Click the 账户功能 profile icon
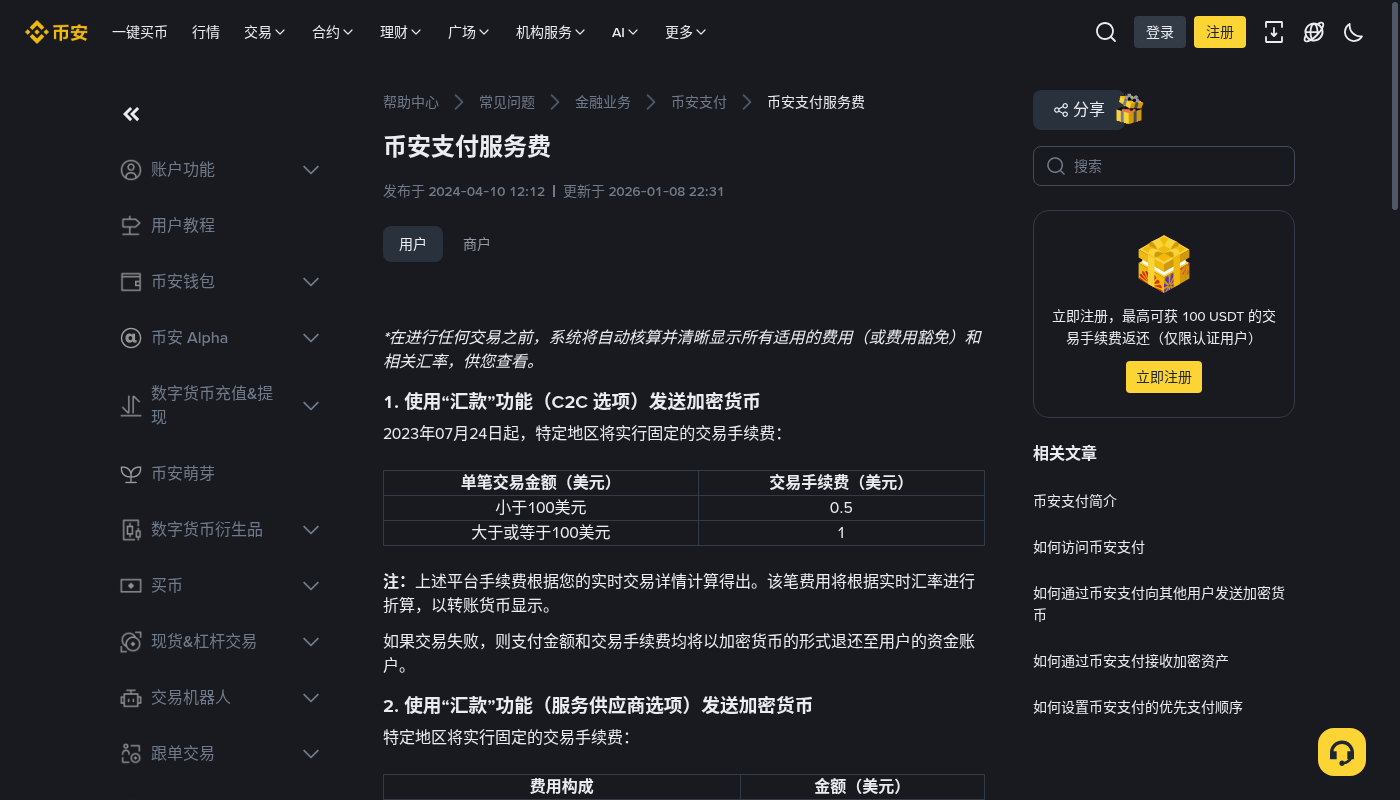 click(131, 170)
